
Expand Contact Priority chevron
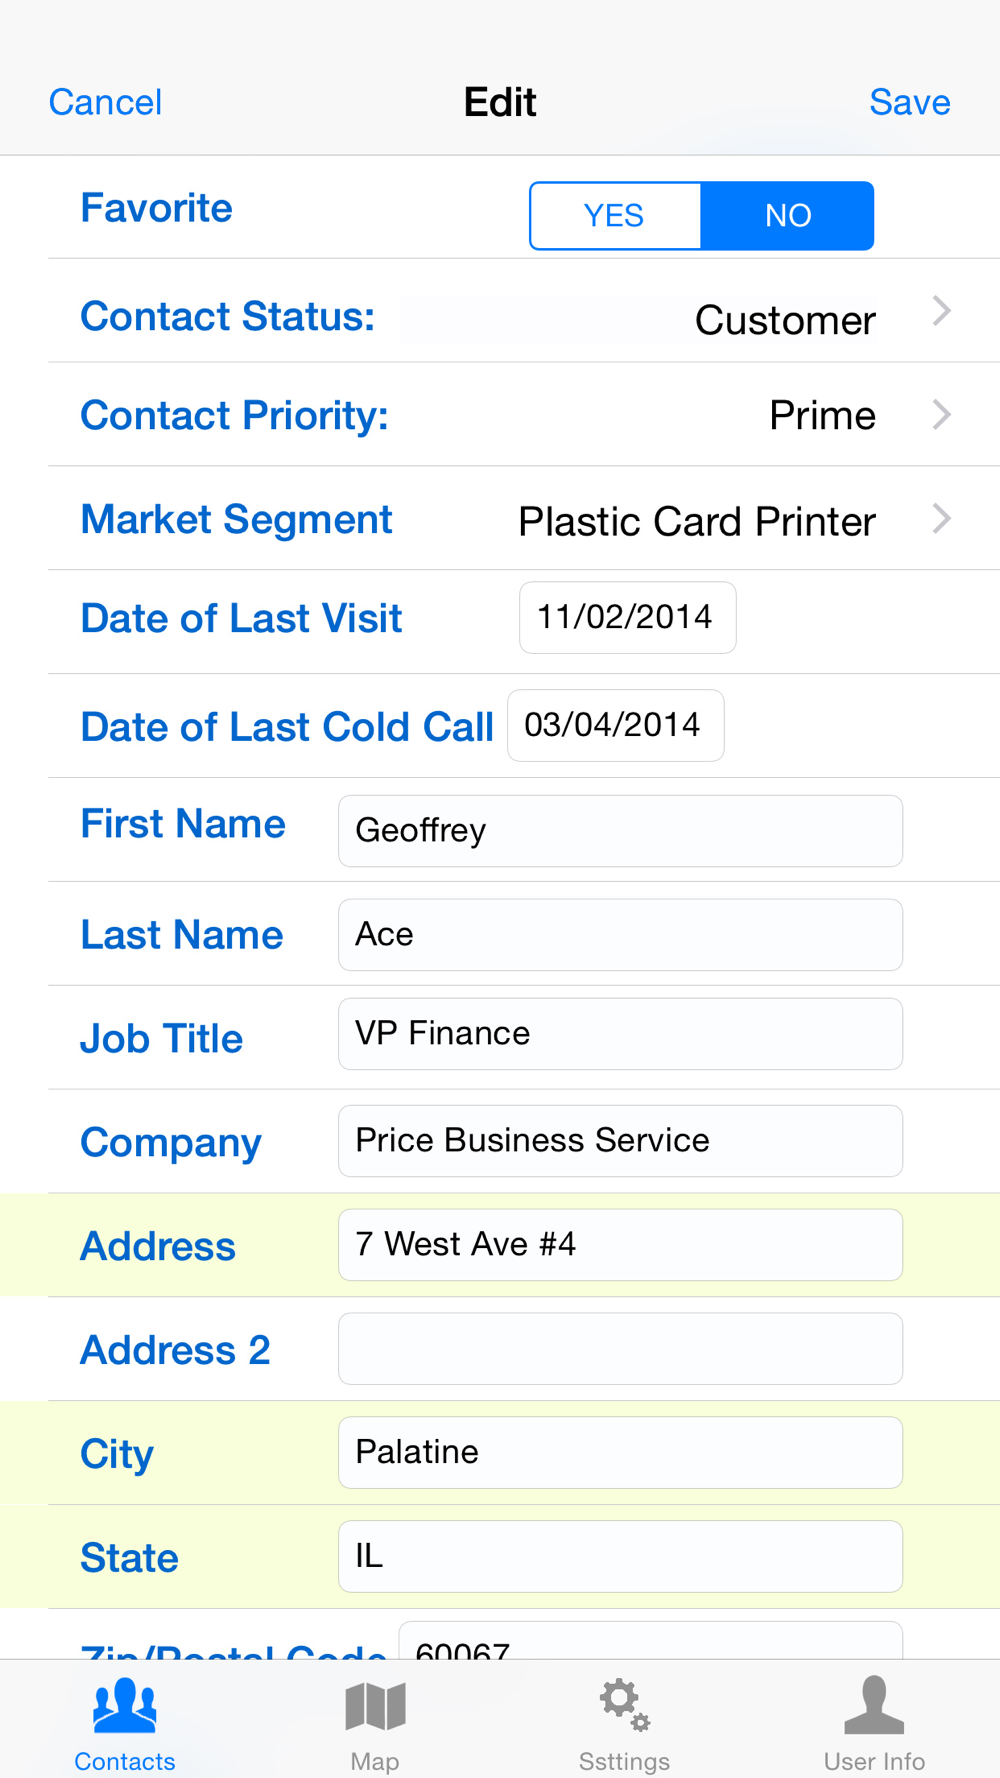click(x=941, y=414)
